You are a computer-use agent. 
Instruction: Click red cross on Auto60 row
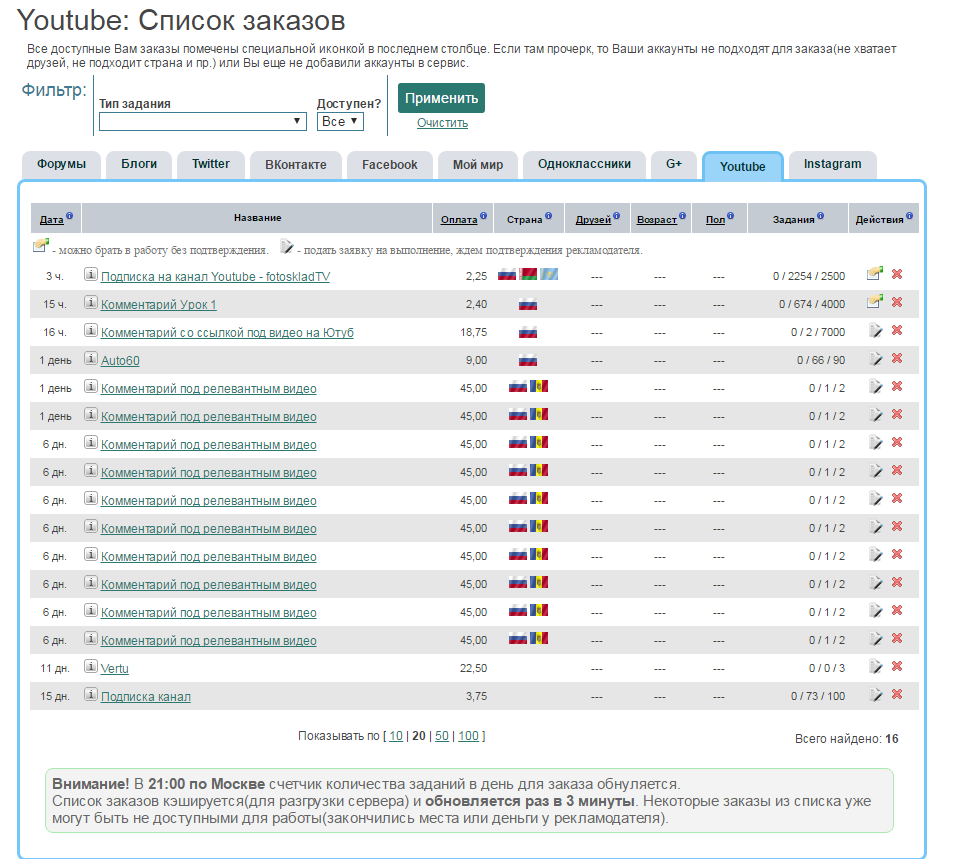(897, 358)
